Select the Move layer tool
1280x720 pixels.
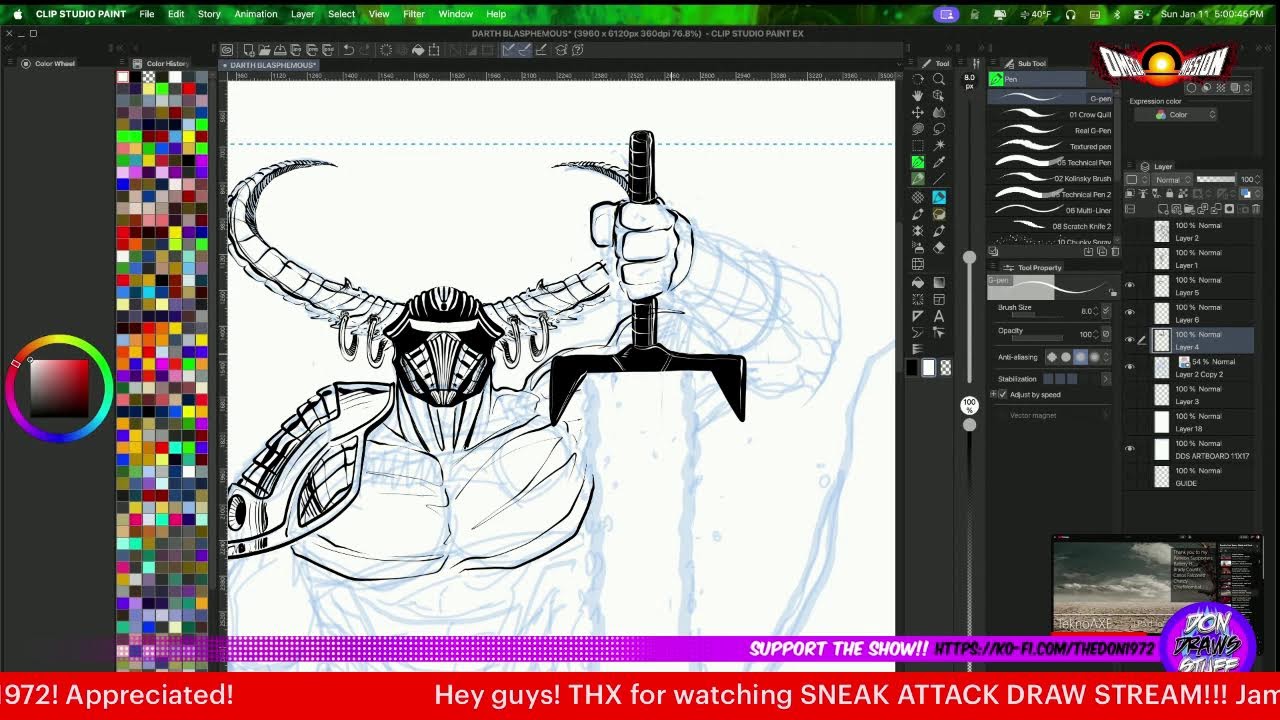point(918,112)
